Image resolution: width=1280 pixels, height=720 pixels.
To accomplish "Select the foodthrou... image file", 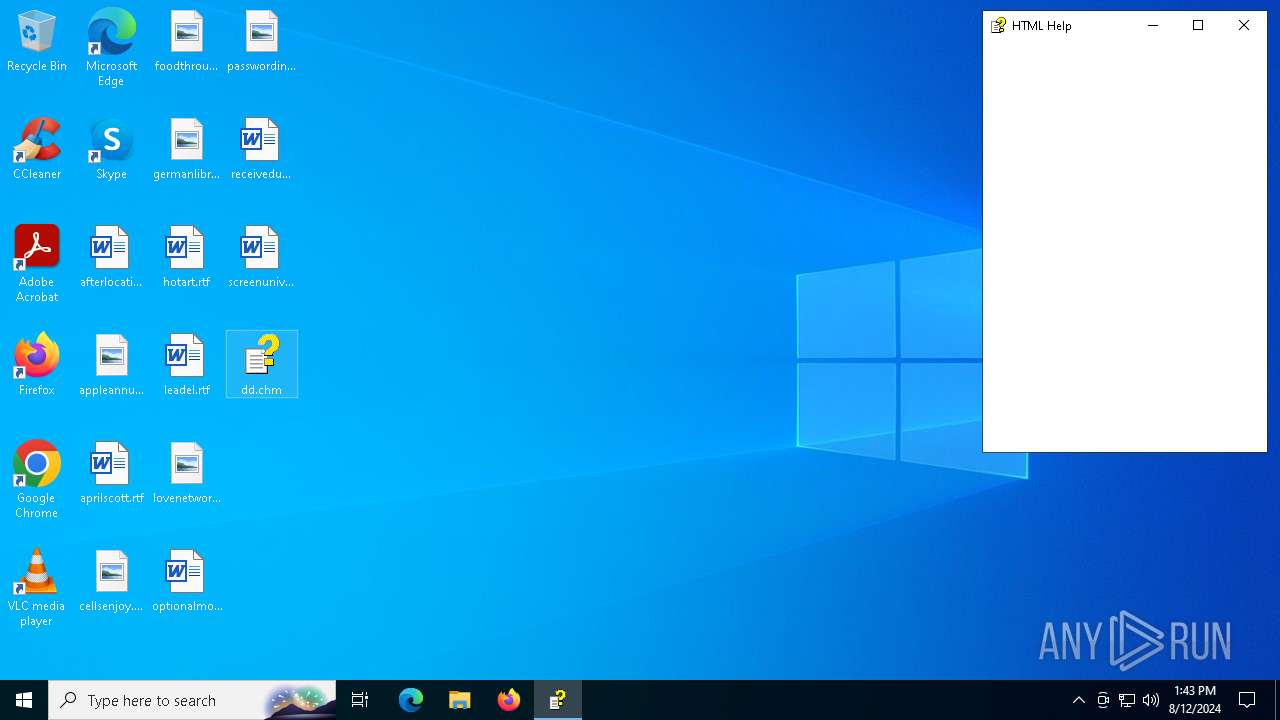I will 186,42.
